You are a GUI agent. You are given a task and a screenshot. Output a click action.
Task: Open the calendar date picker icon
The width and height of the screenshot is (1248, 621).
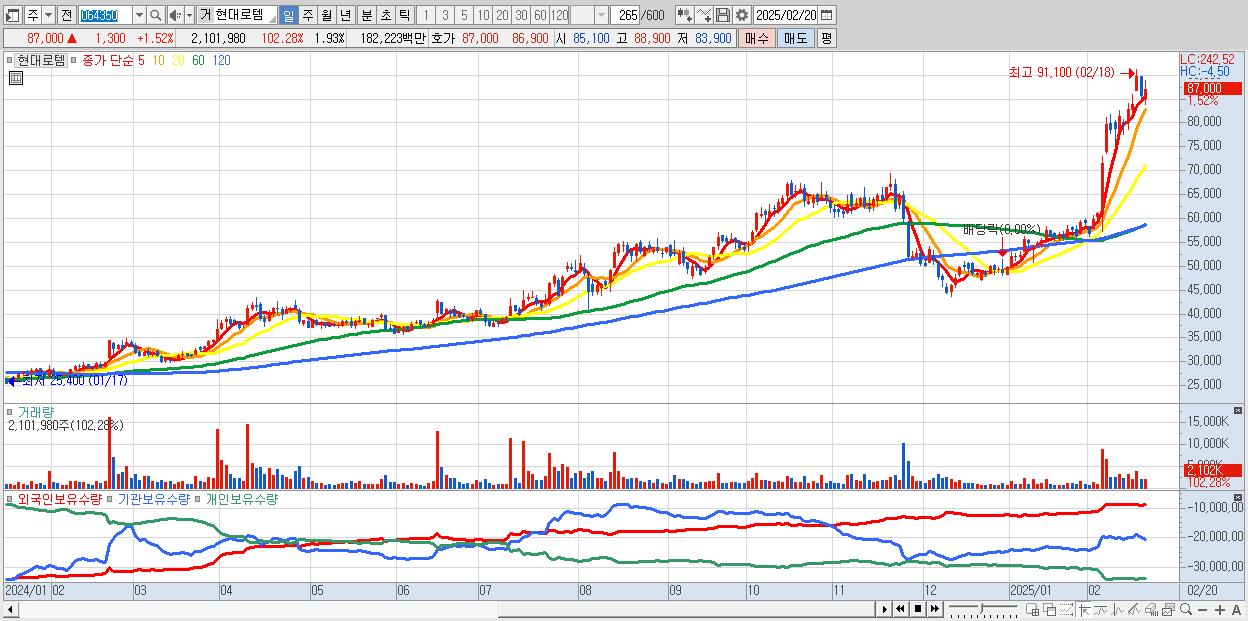826,15
